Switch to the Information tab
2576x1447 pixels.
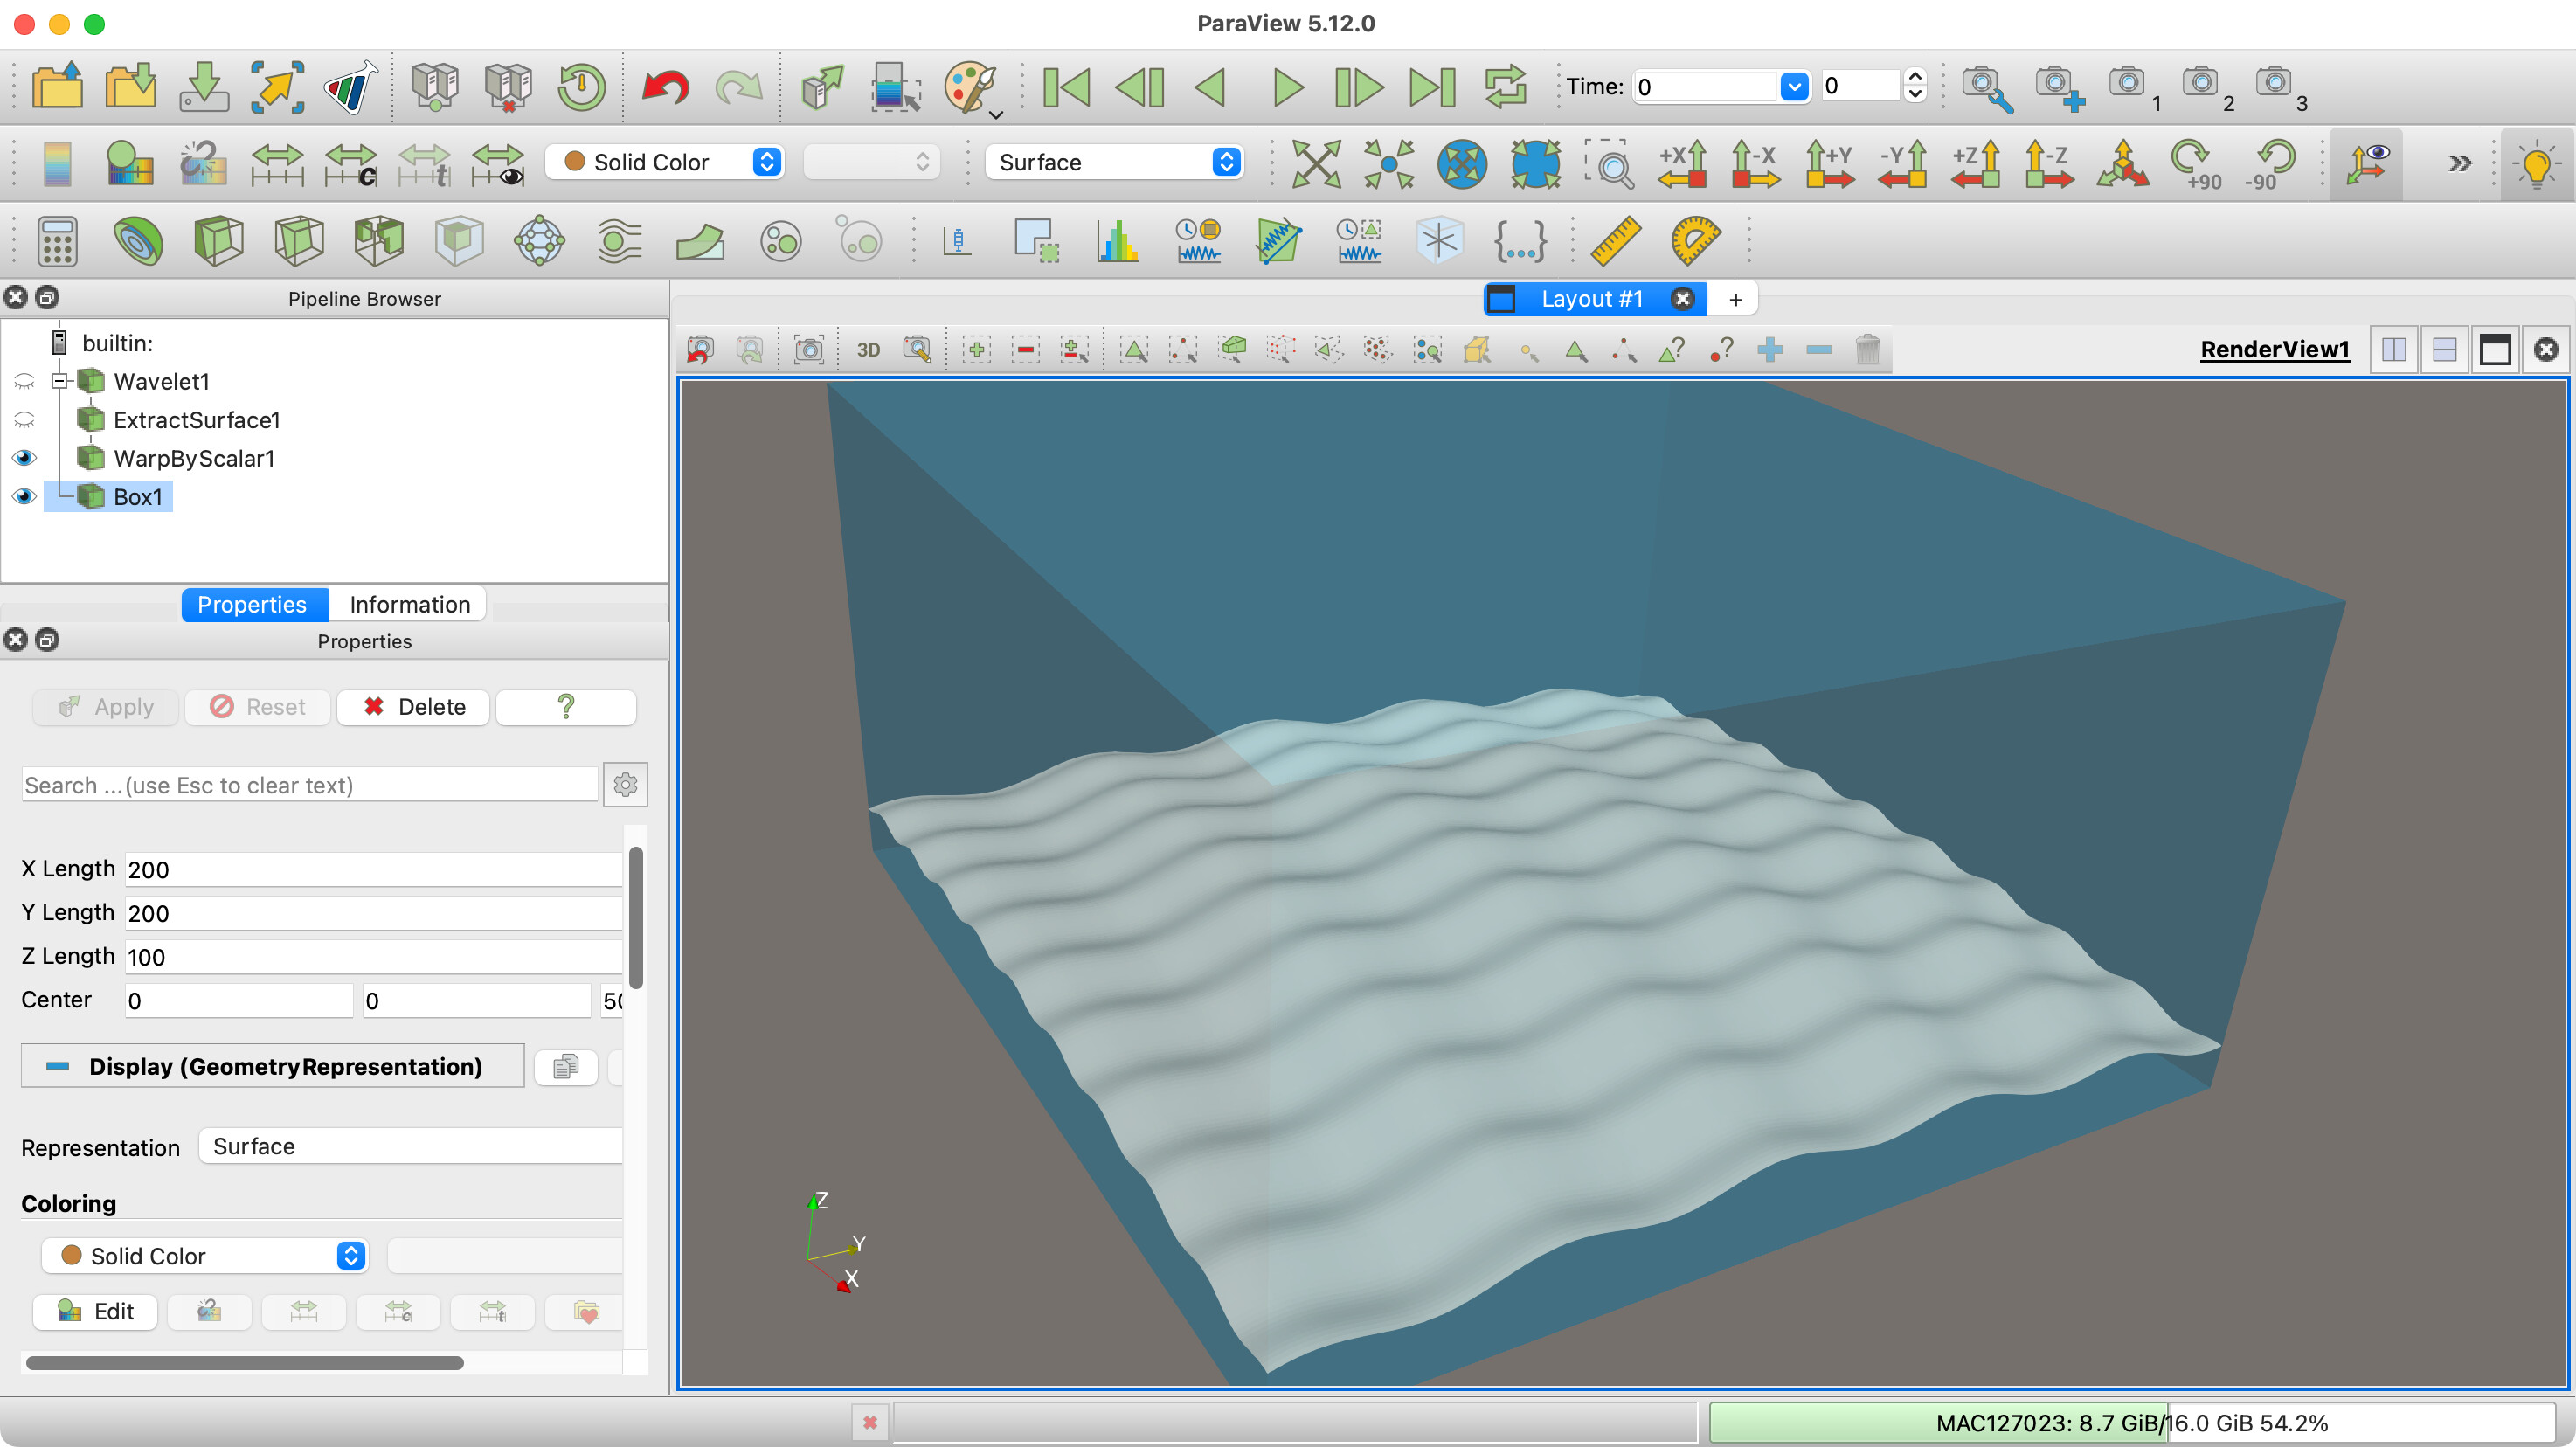coord(409,604)
